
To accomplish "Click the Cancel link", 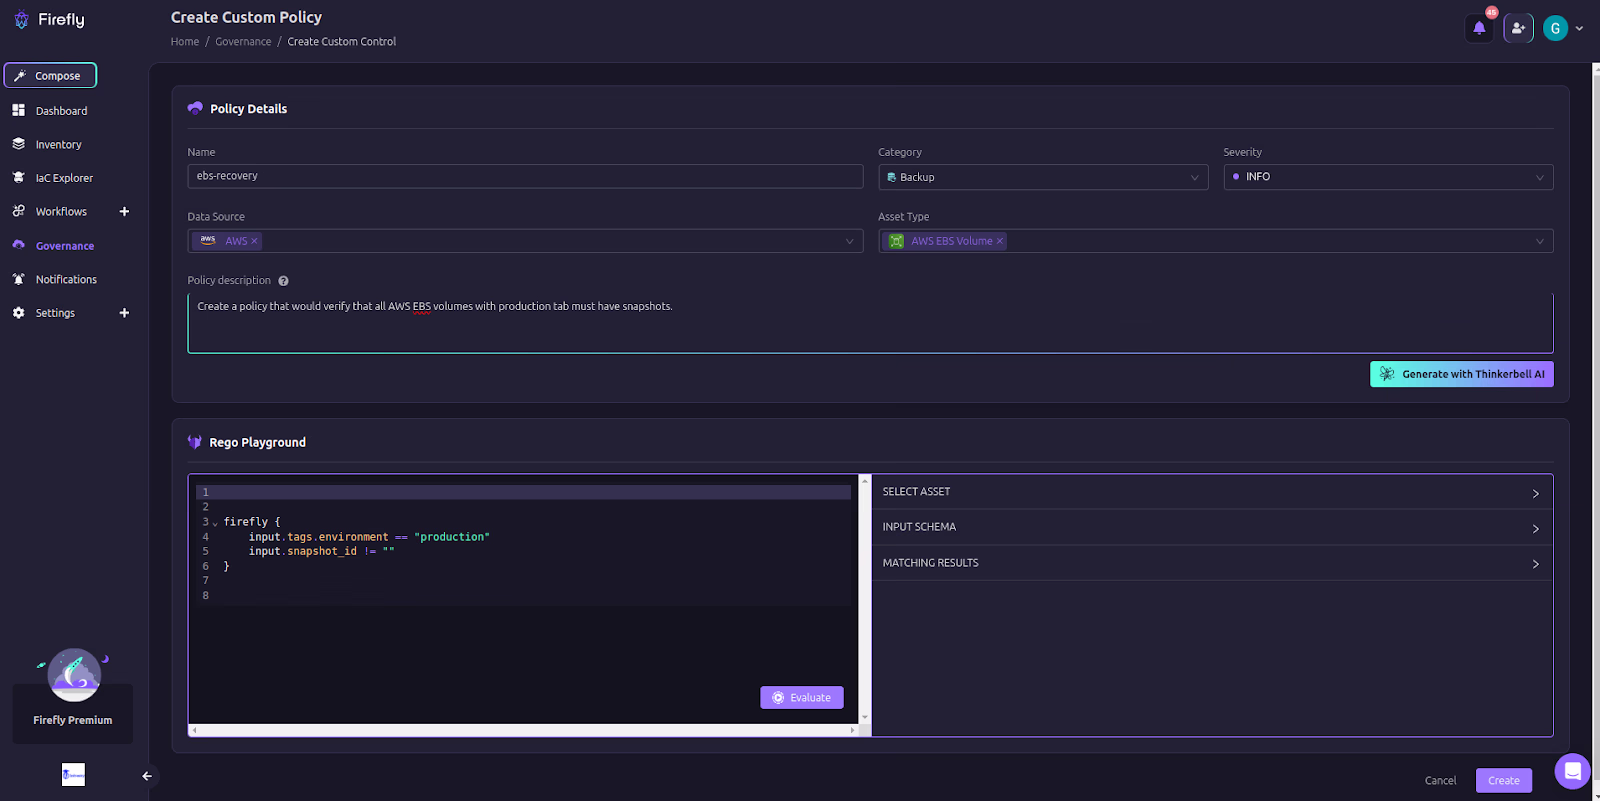I will [1440, 781].
